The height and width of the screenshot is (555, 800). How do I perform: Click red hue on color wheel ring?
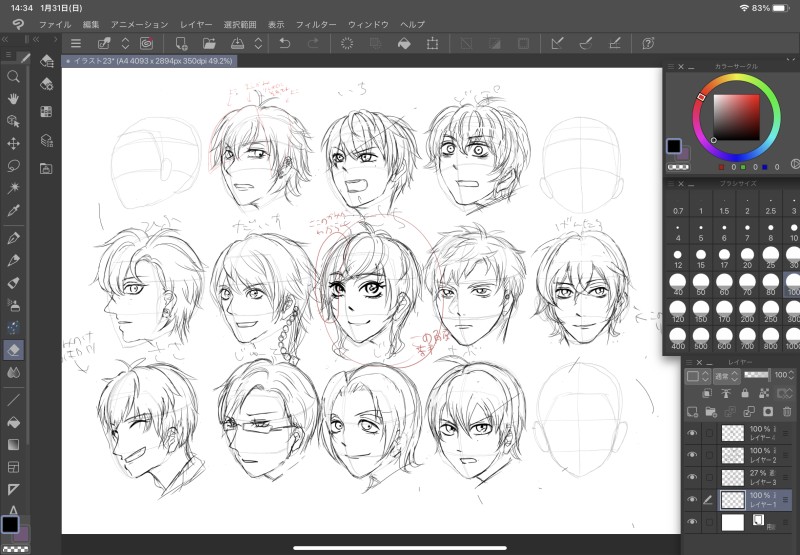coord(702,97)
